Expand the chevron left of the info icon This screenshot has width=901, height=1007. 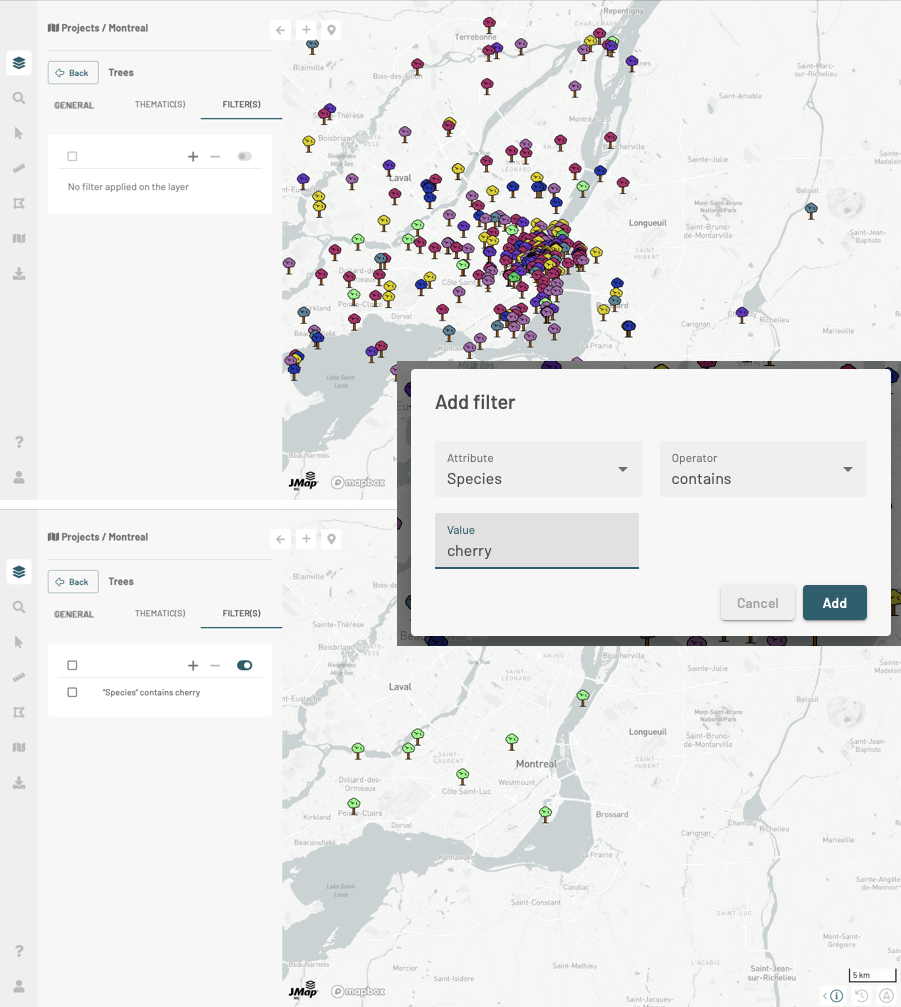(x=825, y=996)
